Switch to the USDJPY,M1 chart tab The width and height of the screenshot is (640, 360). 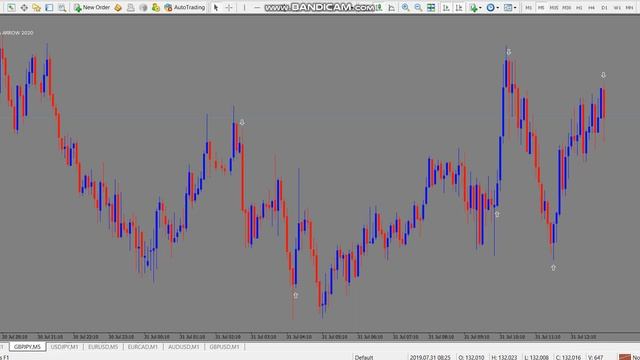(x=64, y=347)
